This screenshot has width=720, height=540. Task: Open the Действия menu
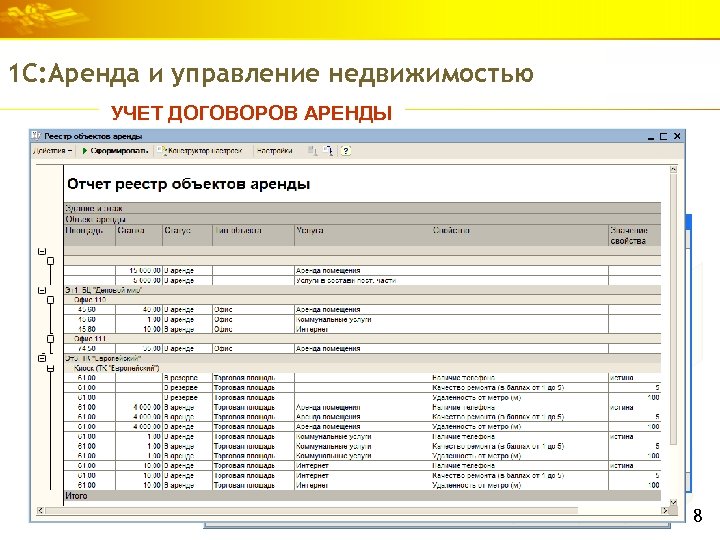53,151
